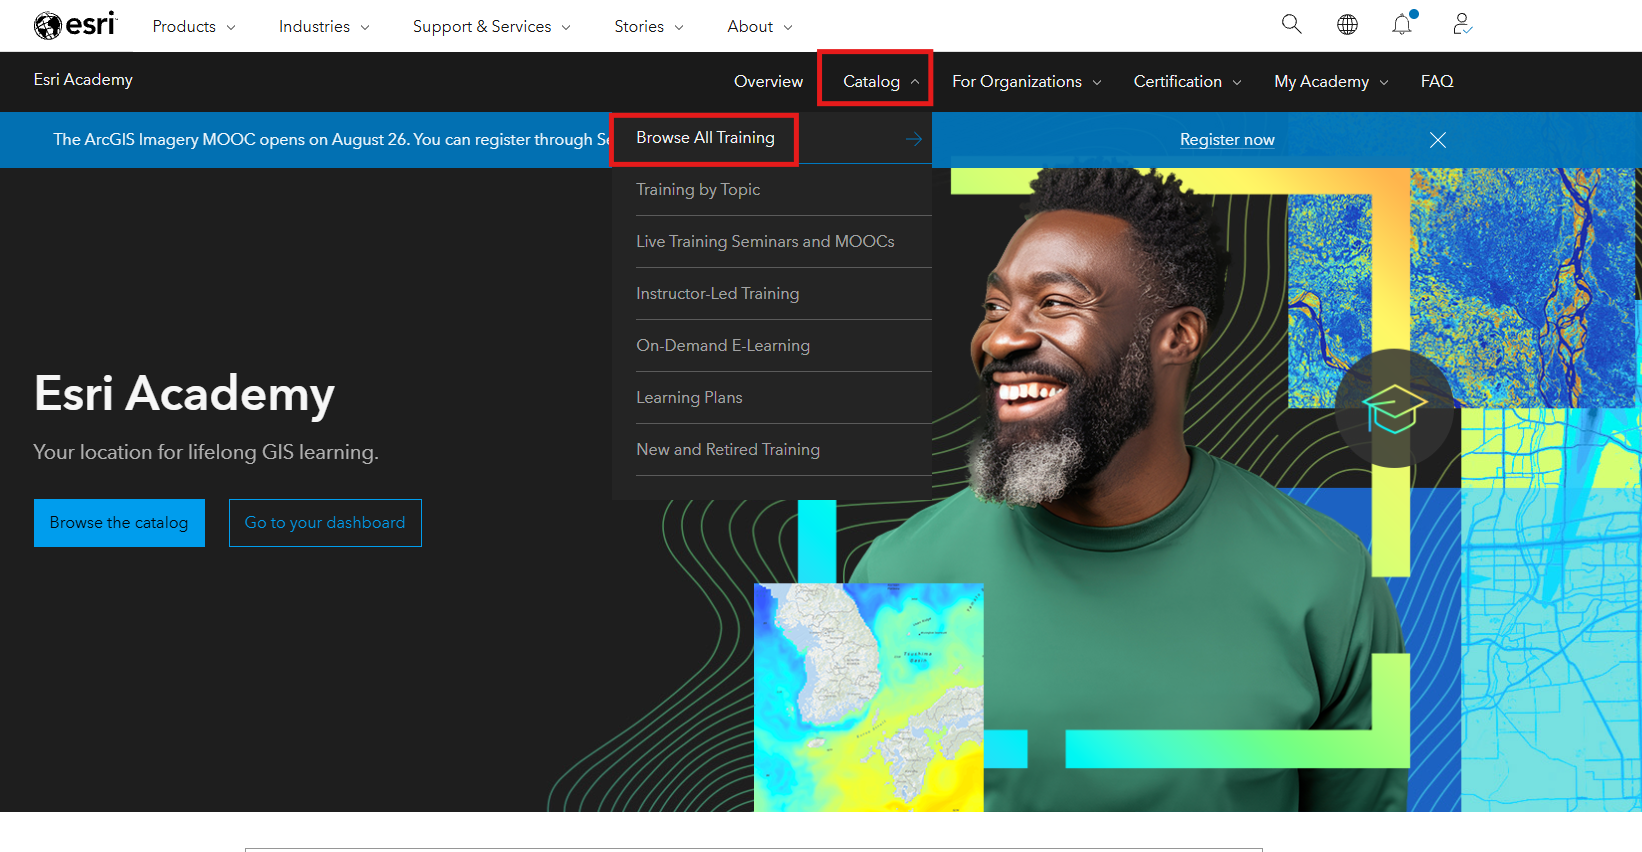Select Learning Plans
1642x852 pixels.
689,398
